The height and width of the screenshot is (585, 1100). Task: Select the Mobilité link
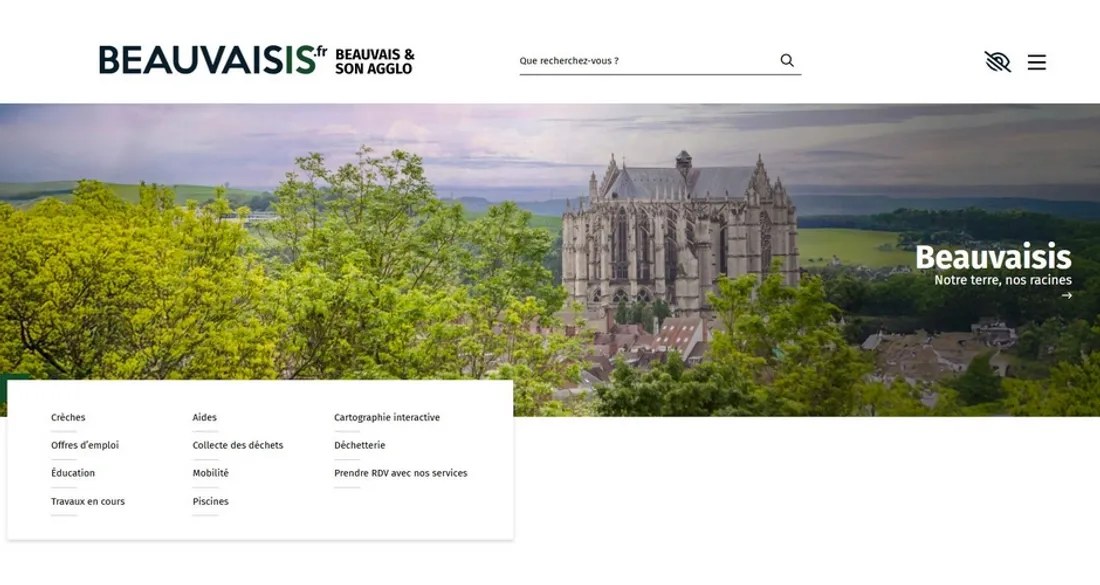click(x=210, y=473)
